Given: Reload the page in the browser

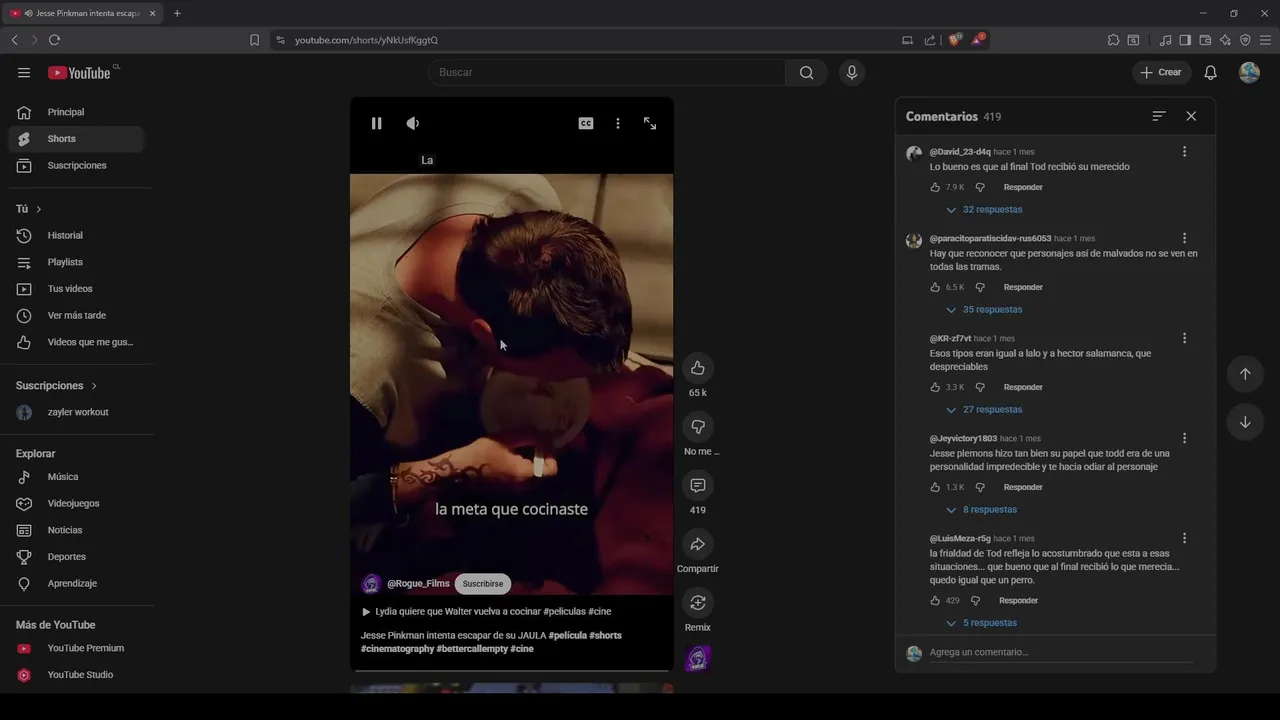Looking at the screenshot, I should (54, 40).
